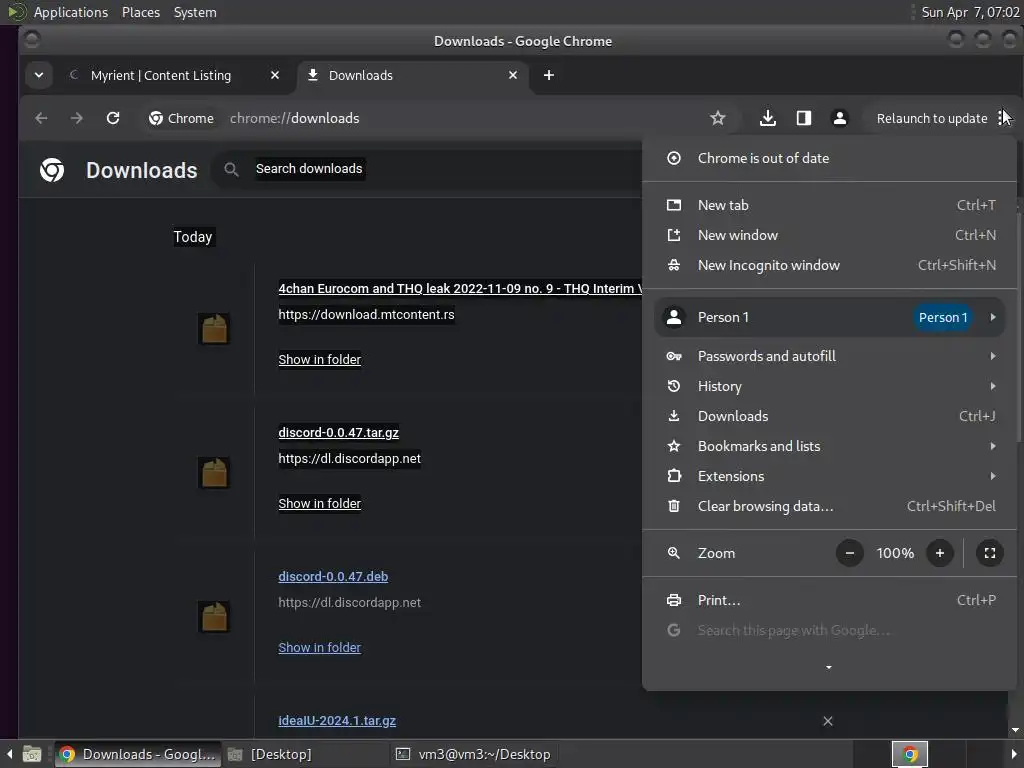Click the search magnifier icon in downloads

[231, 169]
